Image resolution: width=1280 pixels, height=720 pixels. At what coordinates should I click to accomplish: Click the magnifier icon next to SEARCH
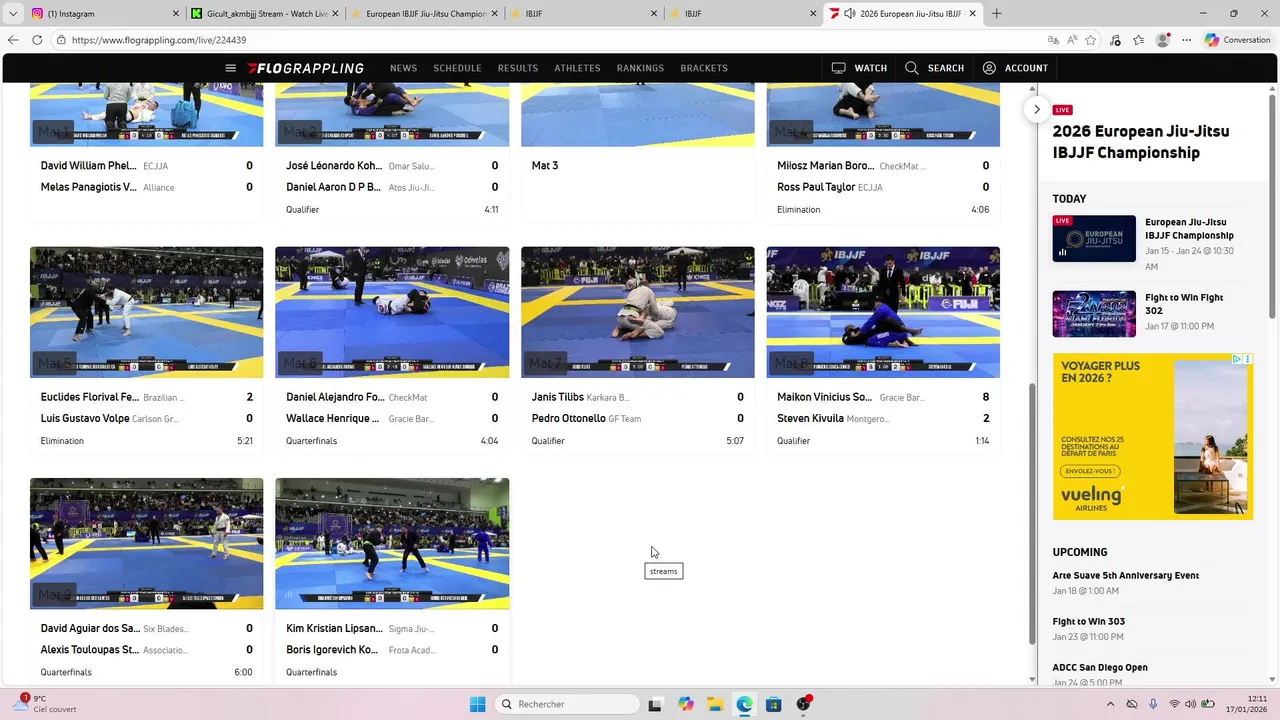tap(912, 68)
